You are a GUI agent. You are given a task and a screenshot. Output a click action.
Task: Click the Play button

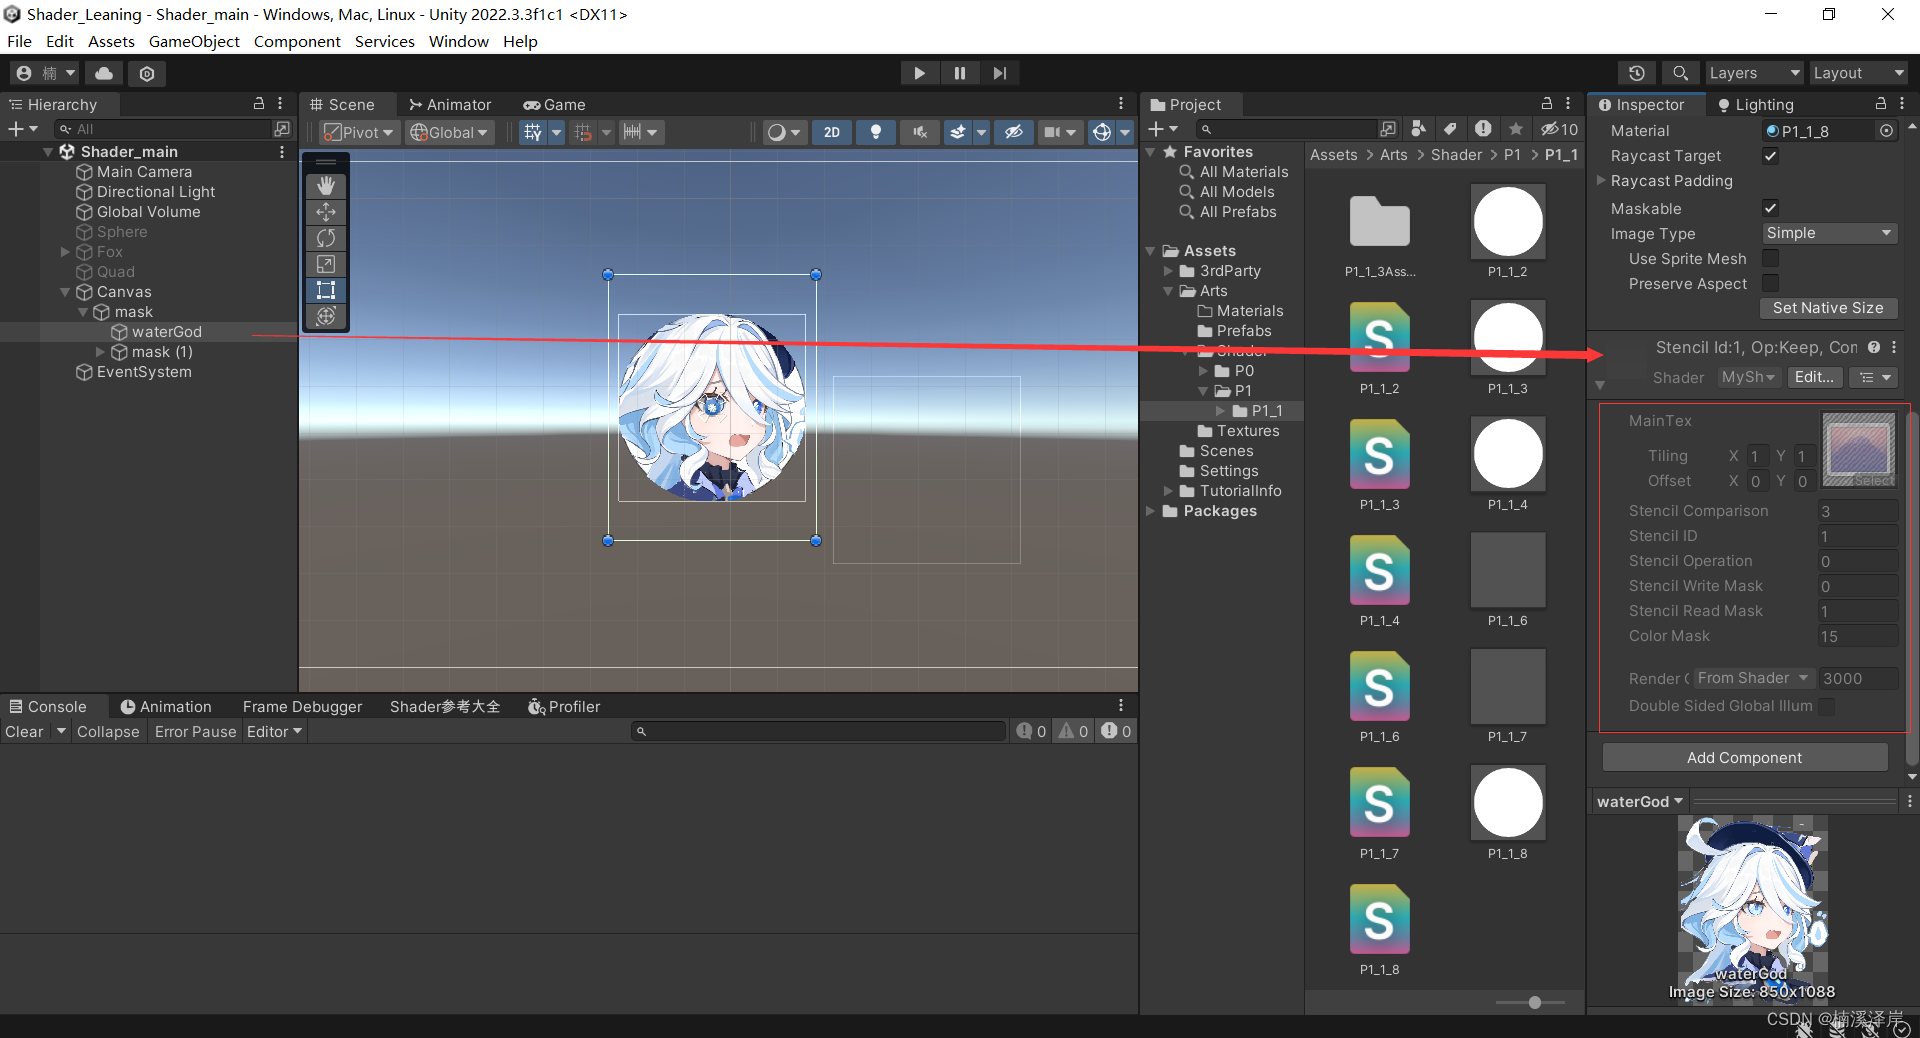[919, 73]
